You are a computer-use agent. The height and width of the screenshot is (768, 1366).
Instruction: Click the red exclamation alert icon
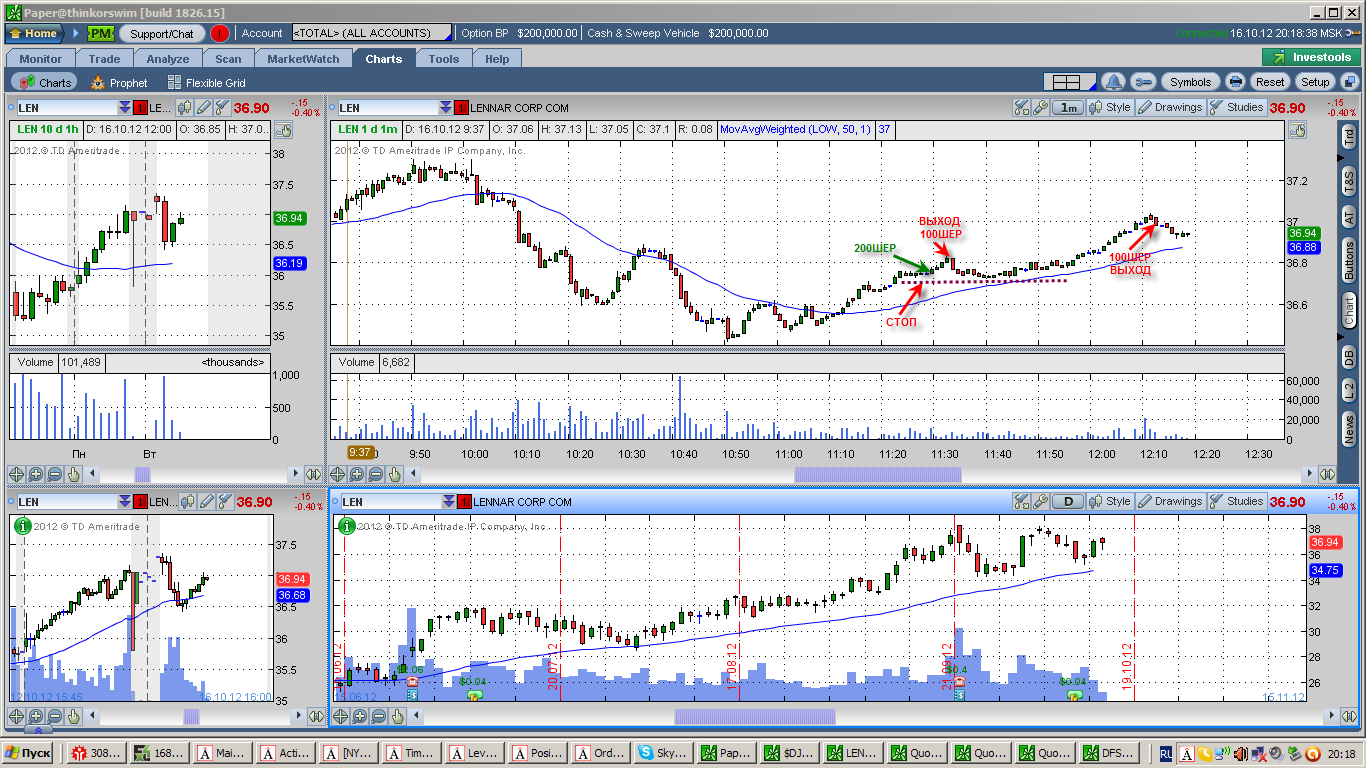click(x=220, y=33)
